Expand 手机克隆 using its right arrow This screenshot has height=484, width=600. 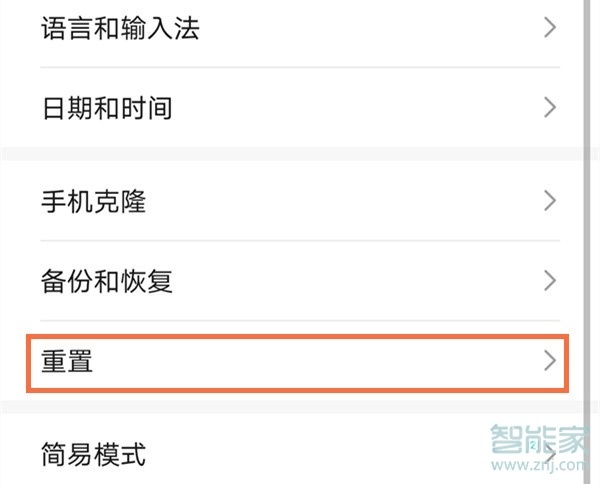(549, 201)
